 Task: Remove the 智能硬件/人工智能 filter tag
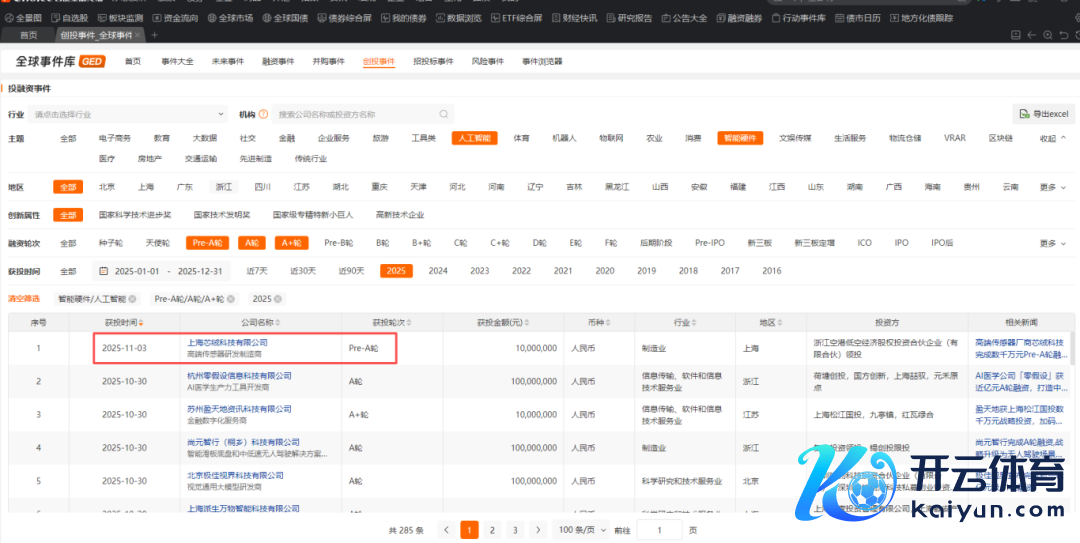coord(133,299)
